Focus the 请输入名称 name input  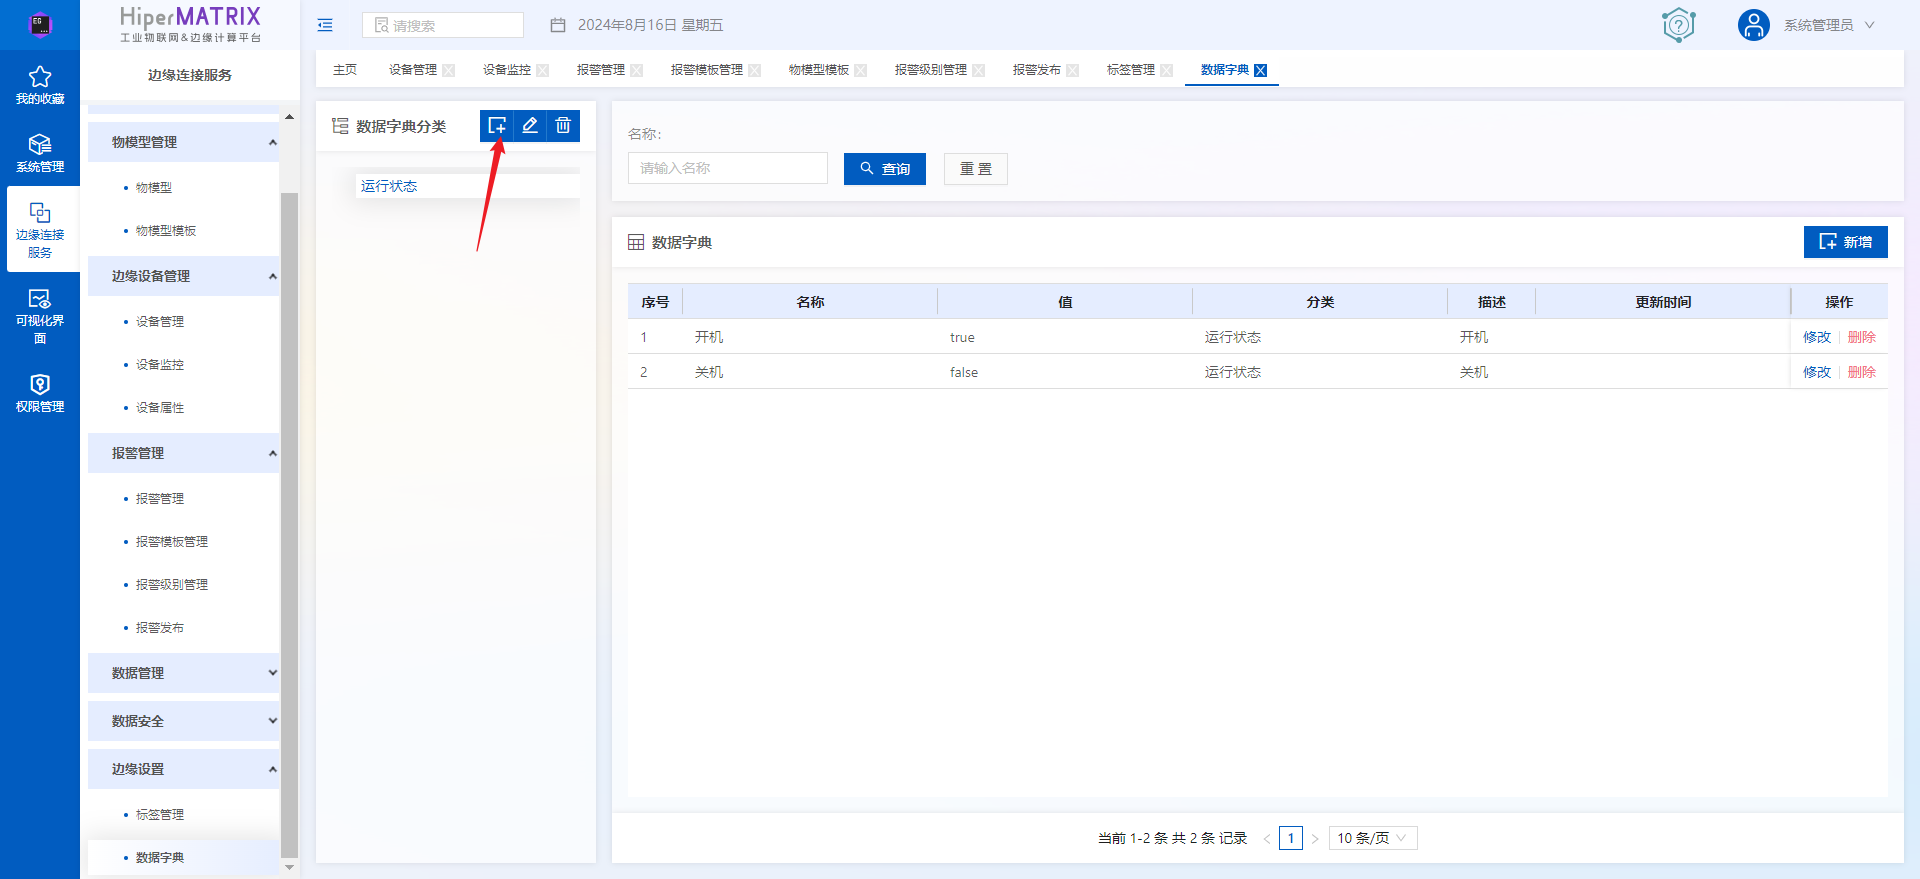[x=728, y=168]
